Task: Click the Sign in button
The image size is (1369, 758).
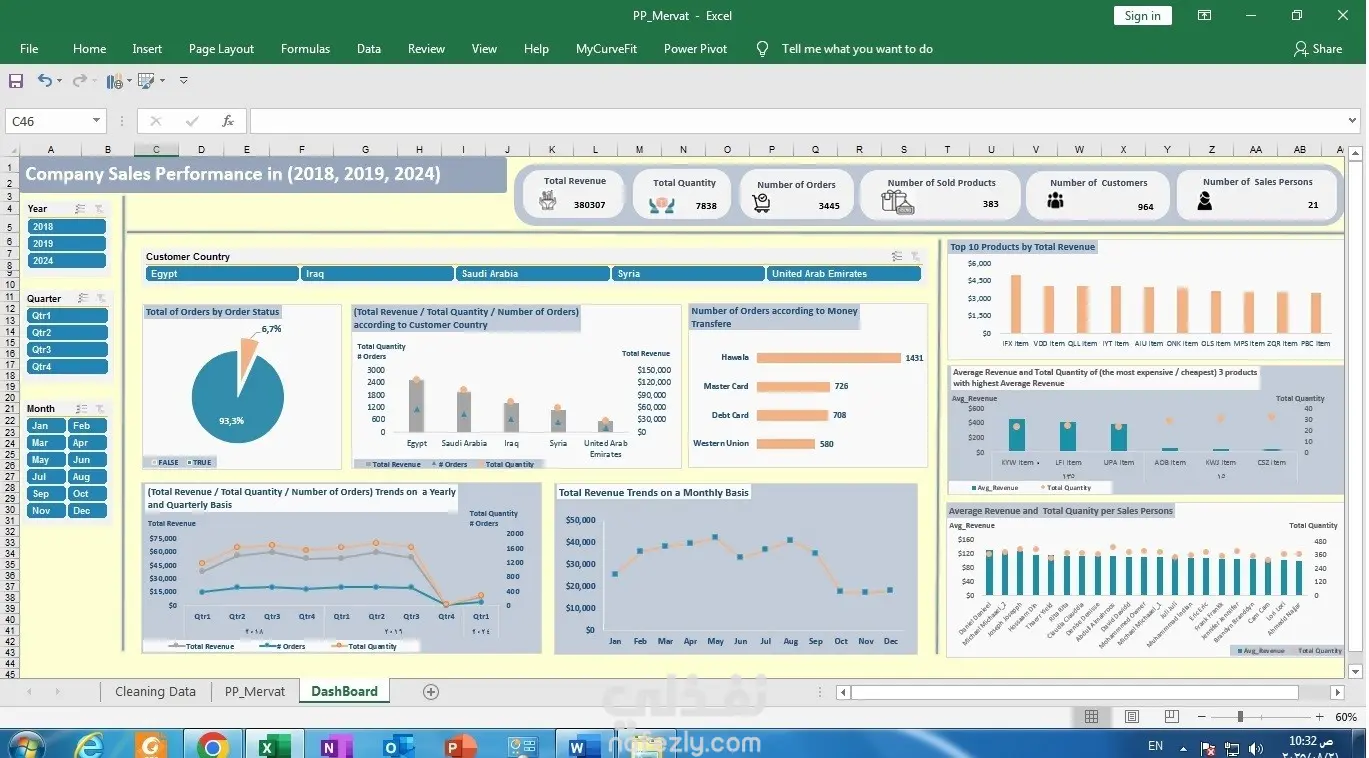Action: 1142,16
